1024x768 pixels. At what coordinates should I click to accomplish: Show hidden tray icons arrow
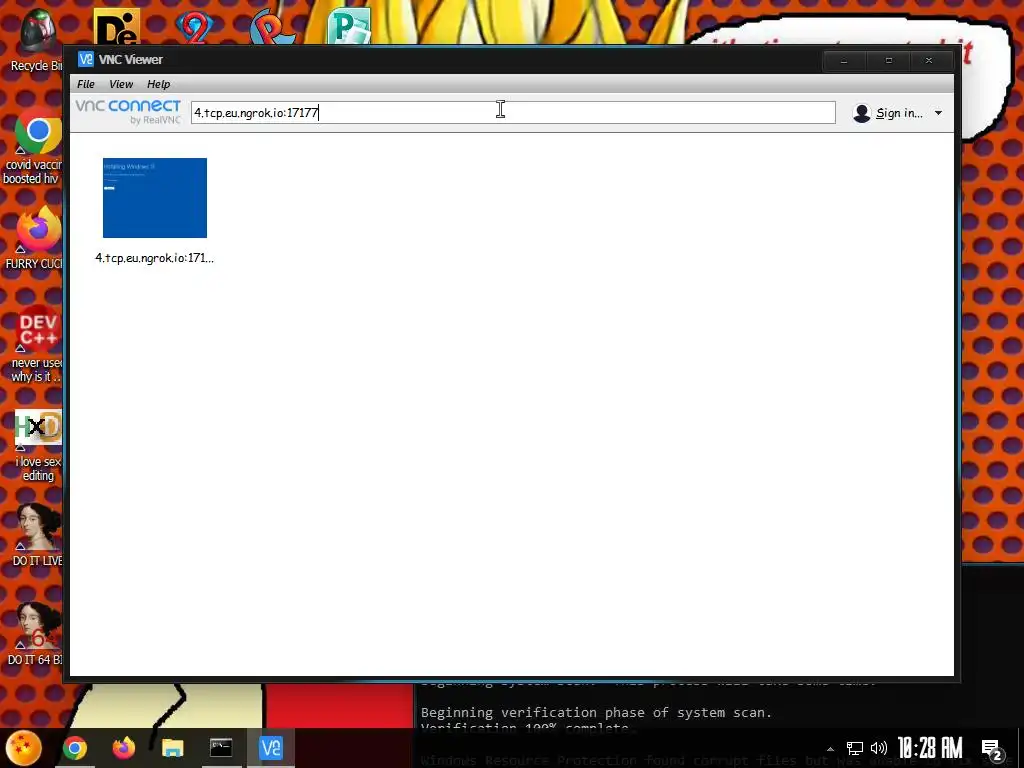[x=831, y=748]
